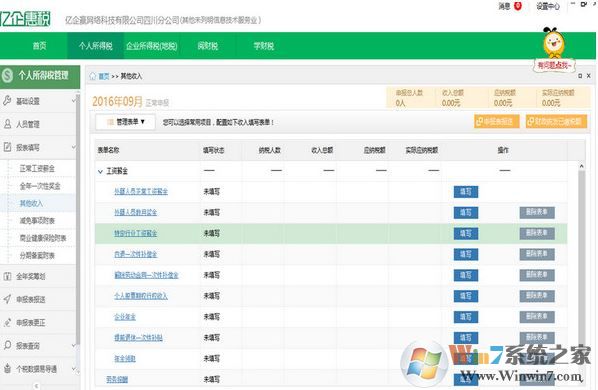Open the 企业年金 form link
Image resolution: width=598 pixels, height=390 pixels.
(x=125, y=317)
